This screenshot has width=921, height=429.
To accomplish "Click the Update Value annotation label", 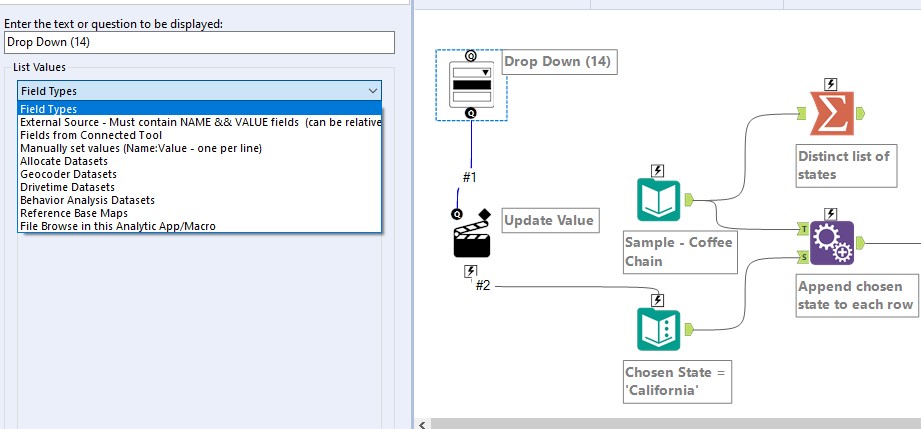I will [550, 221].
